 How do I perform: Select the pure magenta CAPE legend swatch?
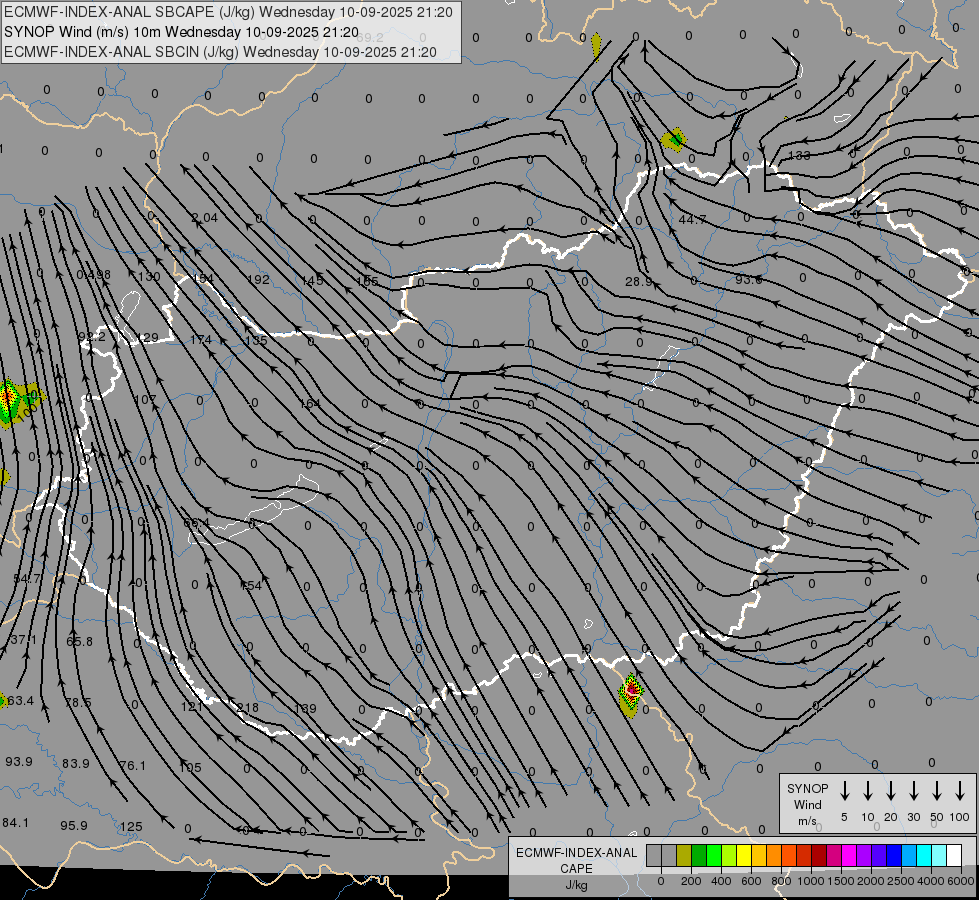tap(849, 856)
